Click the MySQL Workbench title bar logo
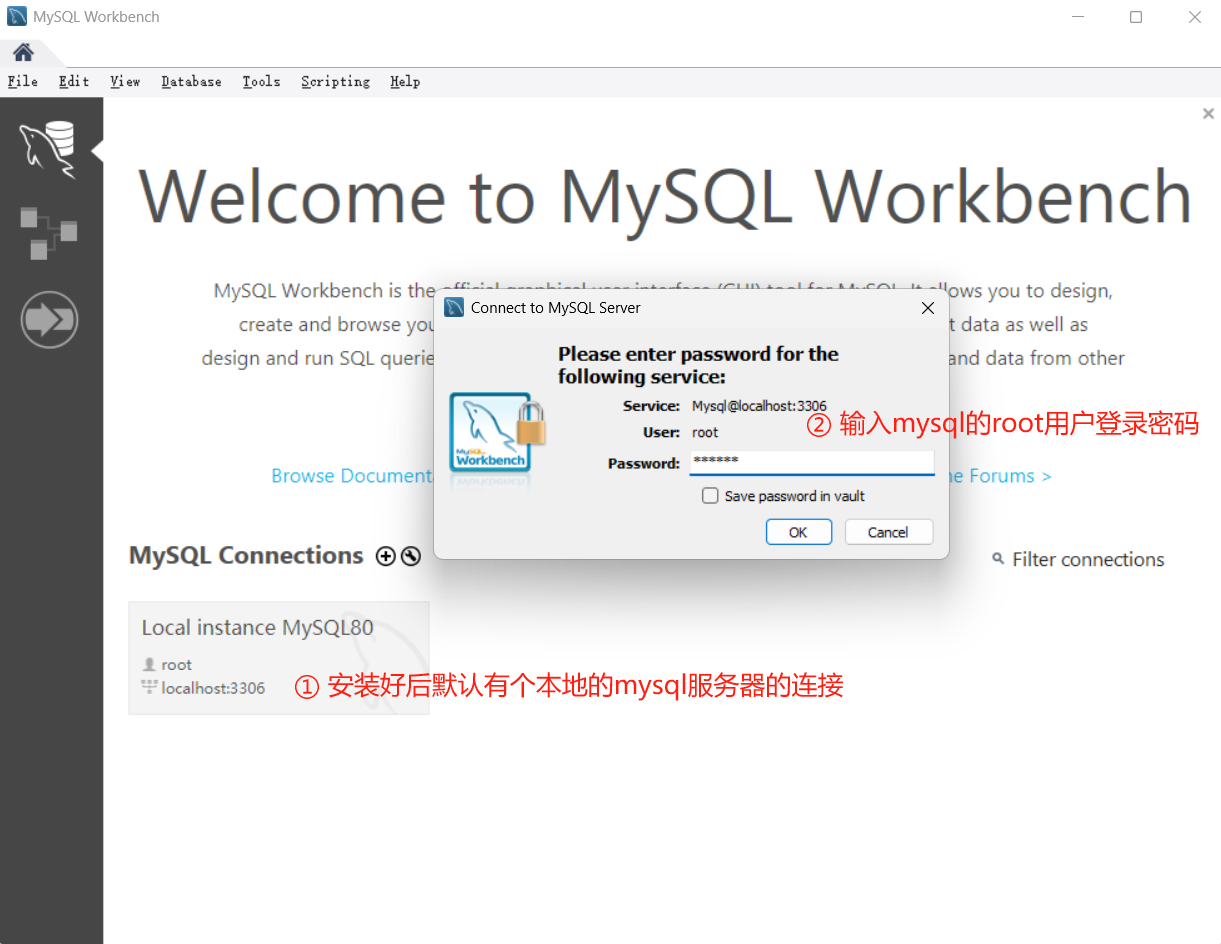 (17, 17)
